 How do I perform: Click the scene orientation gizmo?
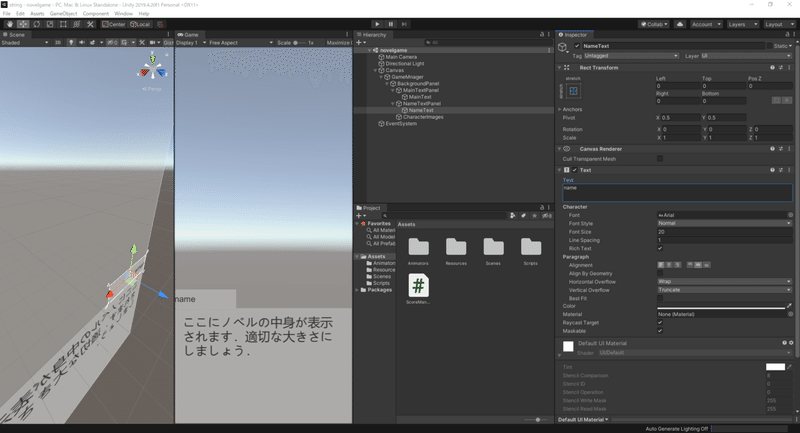click(x=153, y=67)
